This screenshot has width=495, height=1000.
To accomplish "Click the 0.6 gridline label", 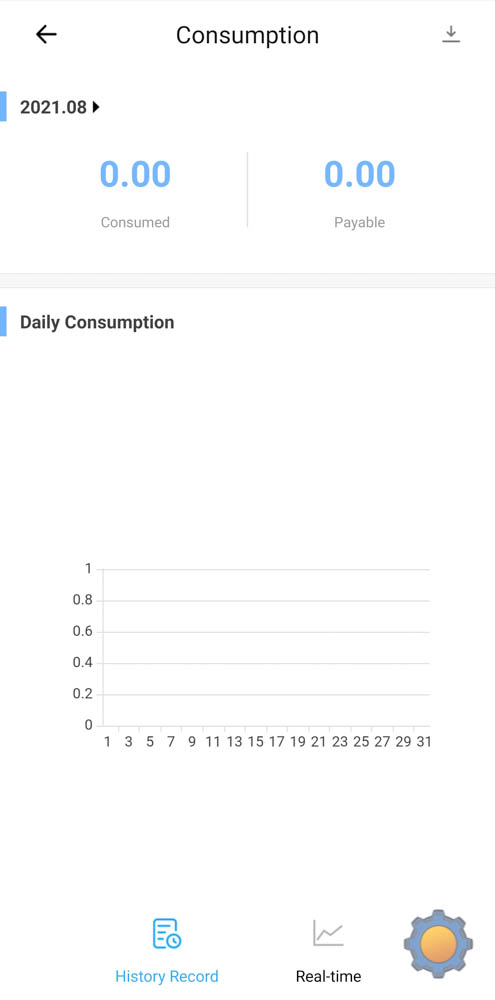I will coord(83,631).
